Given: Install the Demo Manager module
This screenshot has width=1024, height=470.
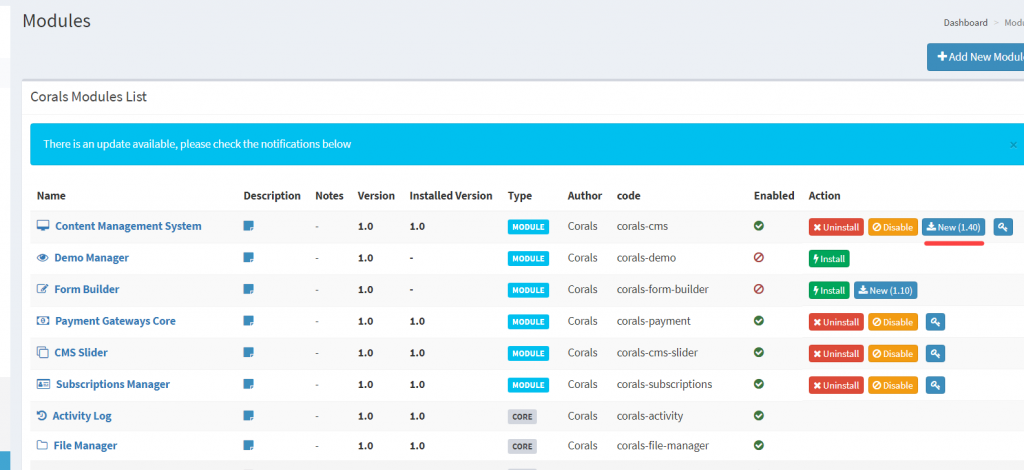Looking at the screenshot, I should (829, 258).
